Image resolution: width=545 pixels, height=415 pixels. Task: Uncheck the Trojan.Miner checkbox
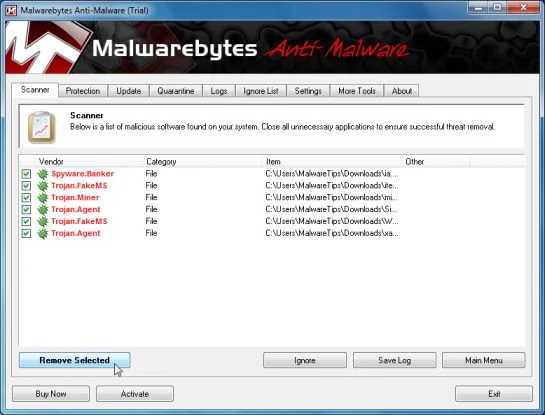tap(26, 197)
